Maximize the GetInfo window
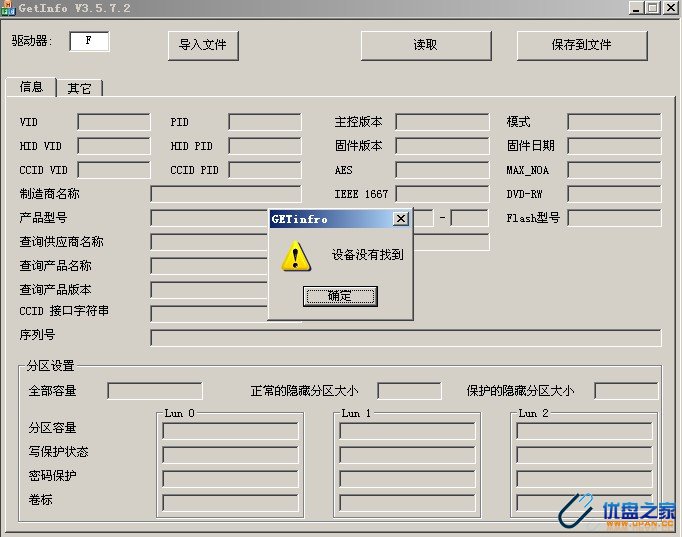The image size is (682, 537). coord(652,8)
